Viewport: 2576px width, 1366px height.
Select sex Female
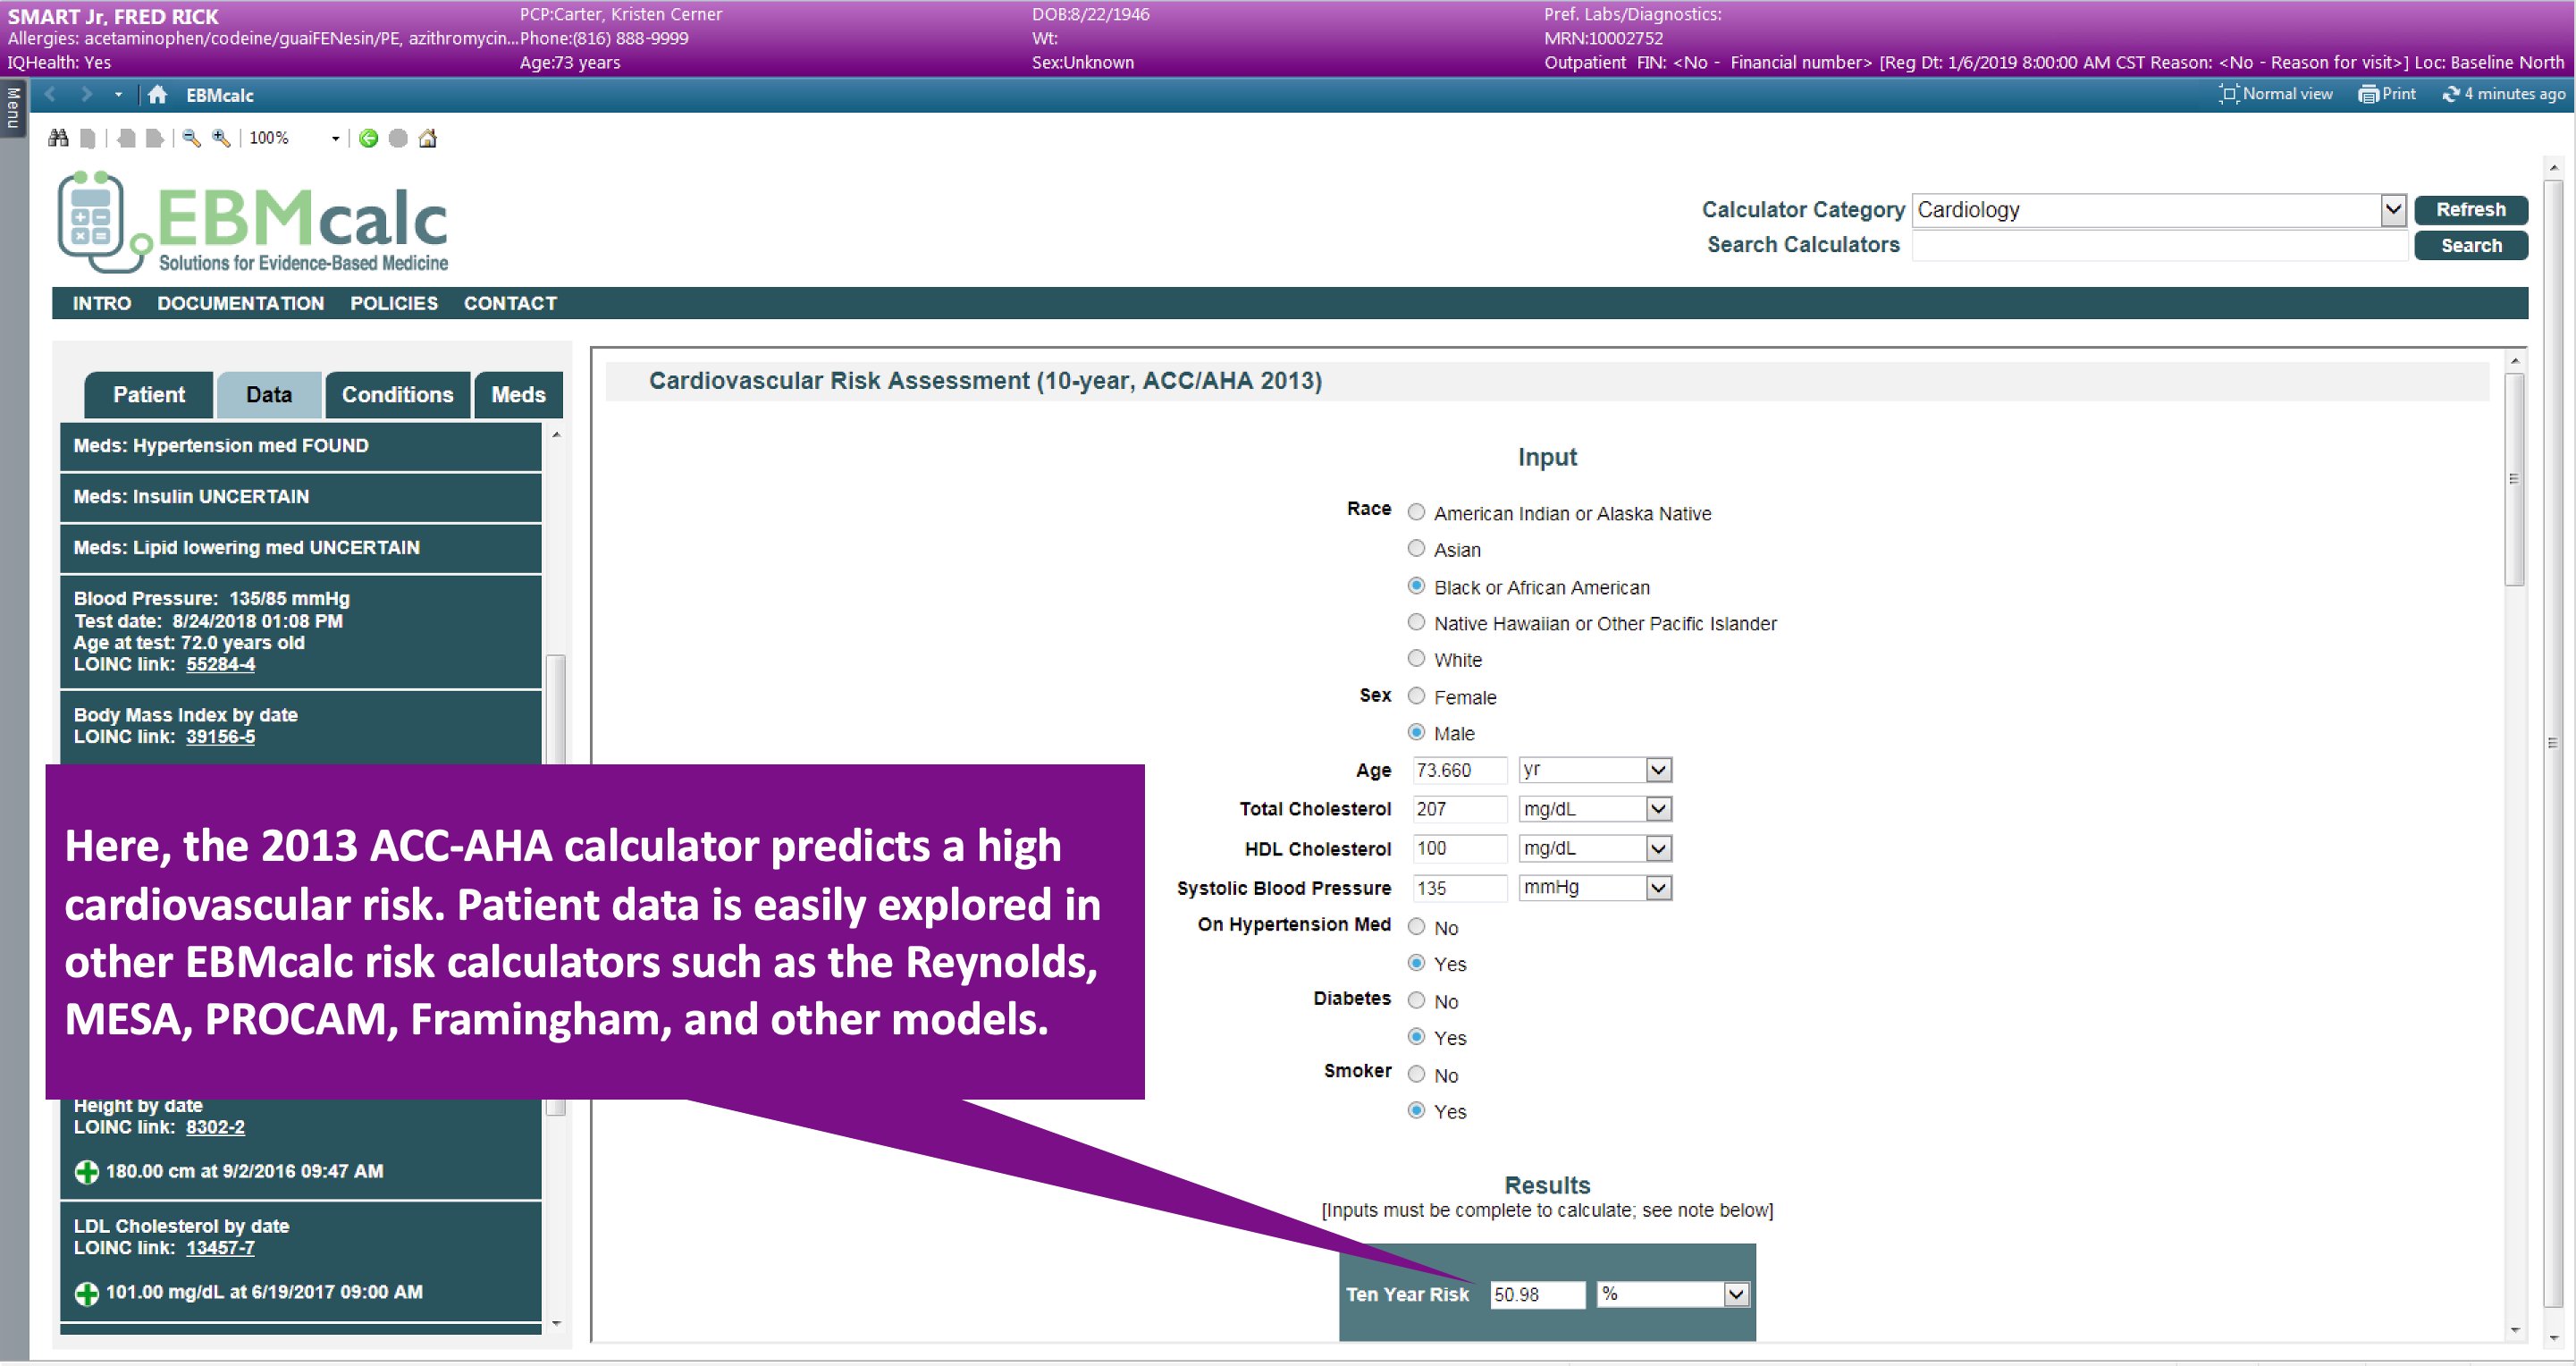tap(1416, 696)
